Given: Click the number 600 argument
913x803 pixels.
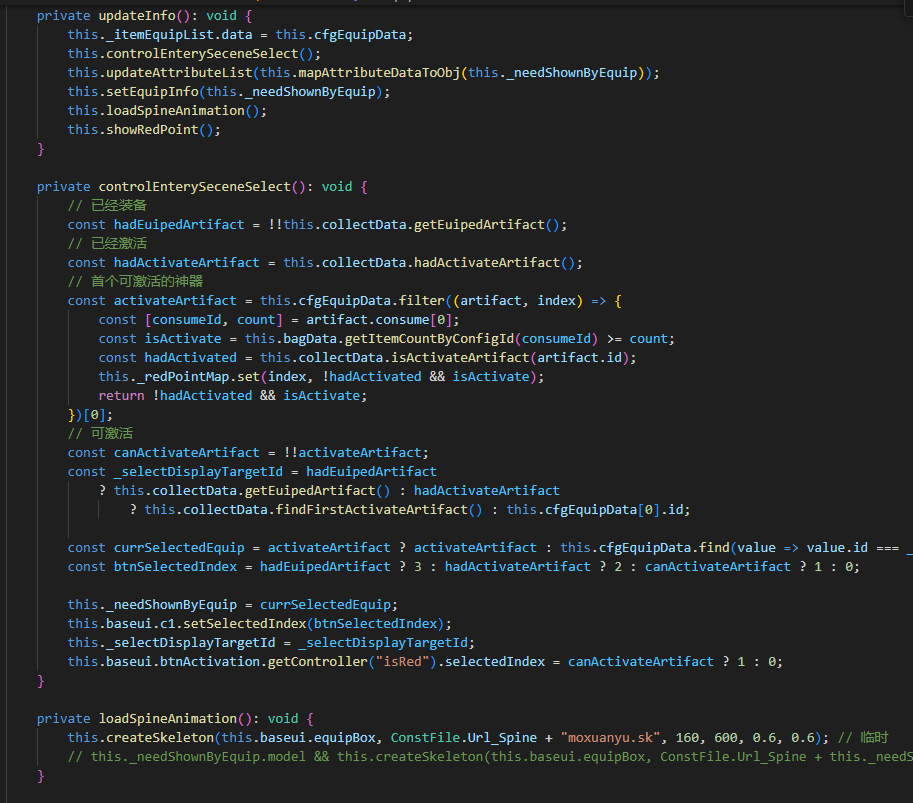Looking at the screenshot, I should 726,738.
